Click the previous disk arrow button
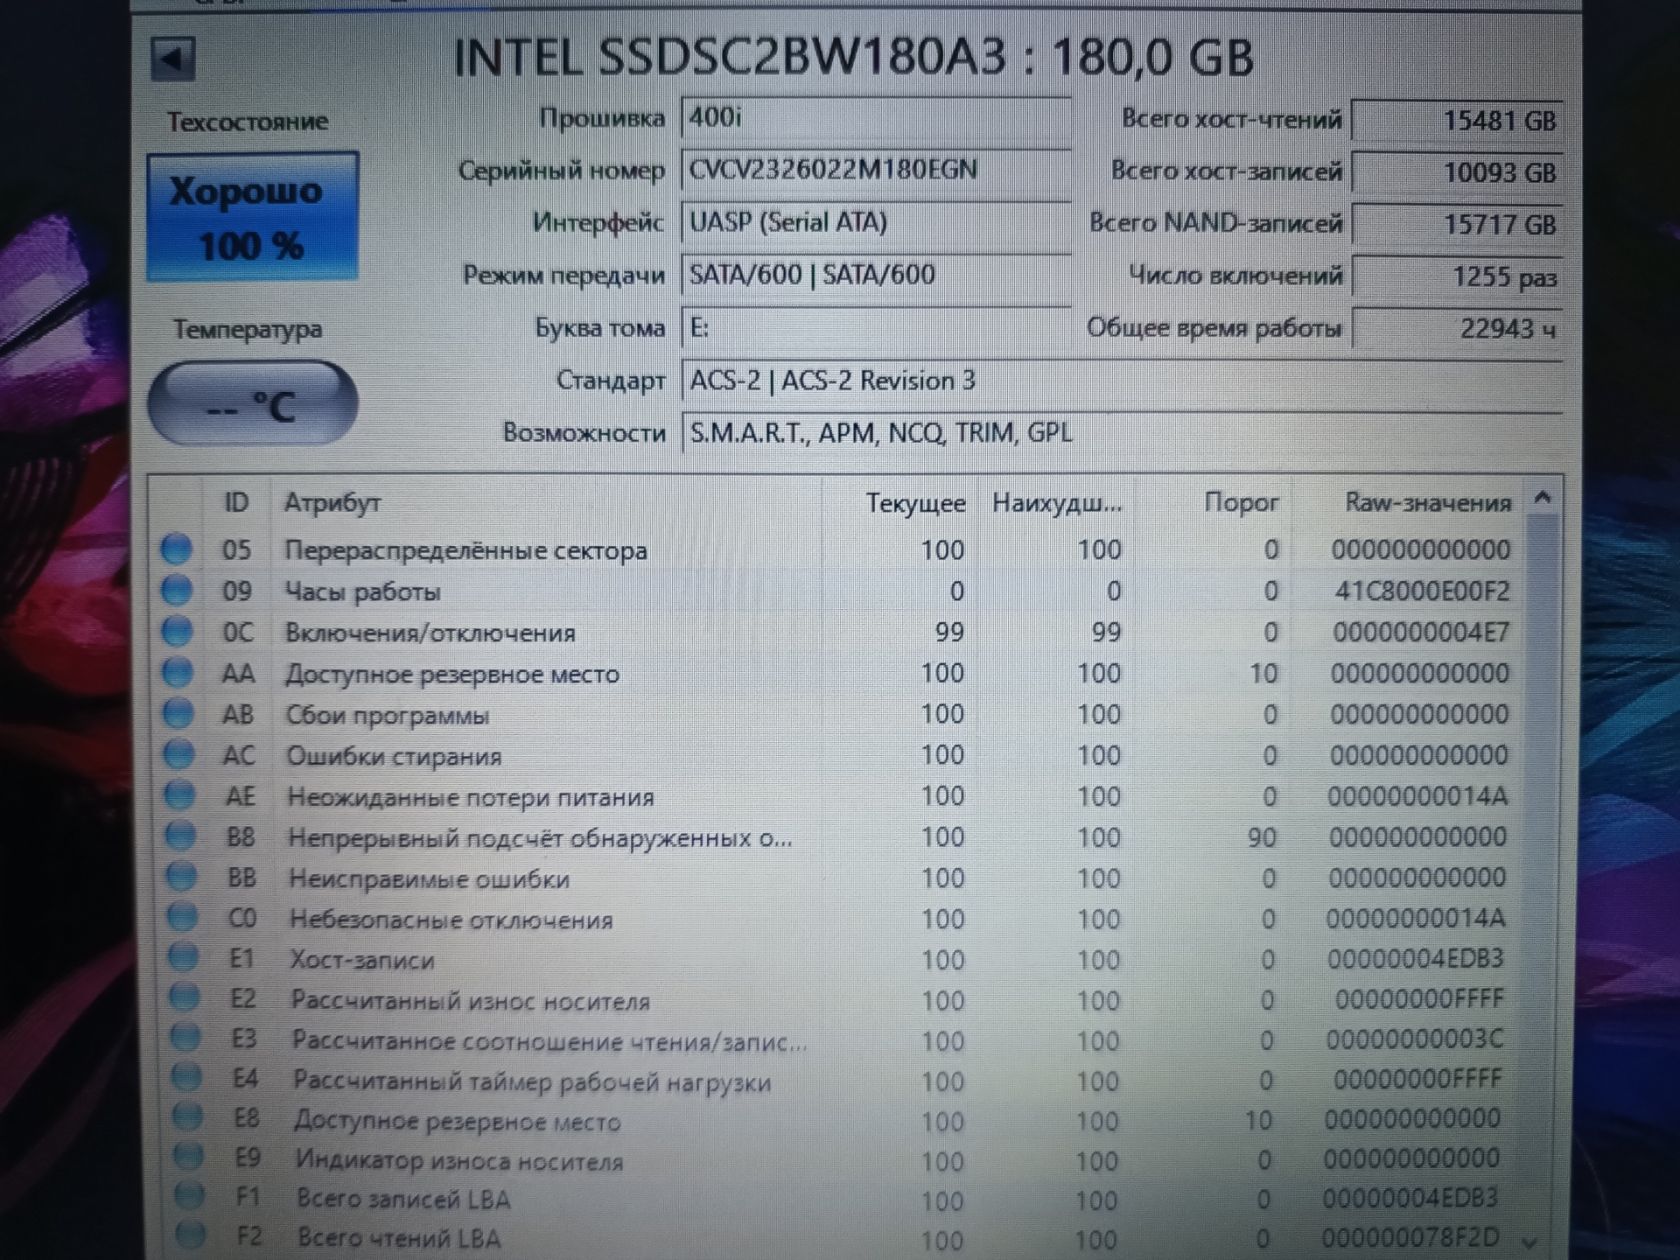Screen dimensions: 1680x1260 click(x=173, y=59)
